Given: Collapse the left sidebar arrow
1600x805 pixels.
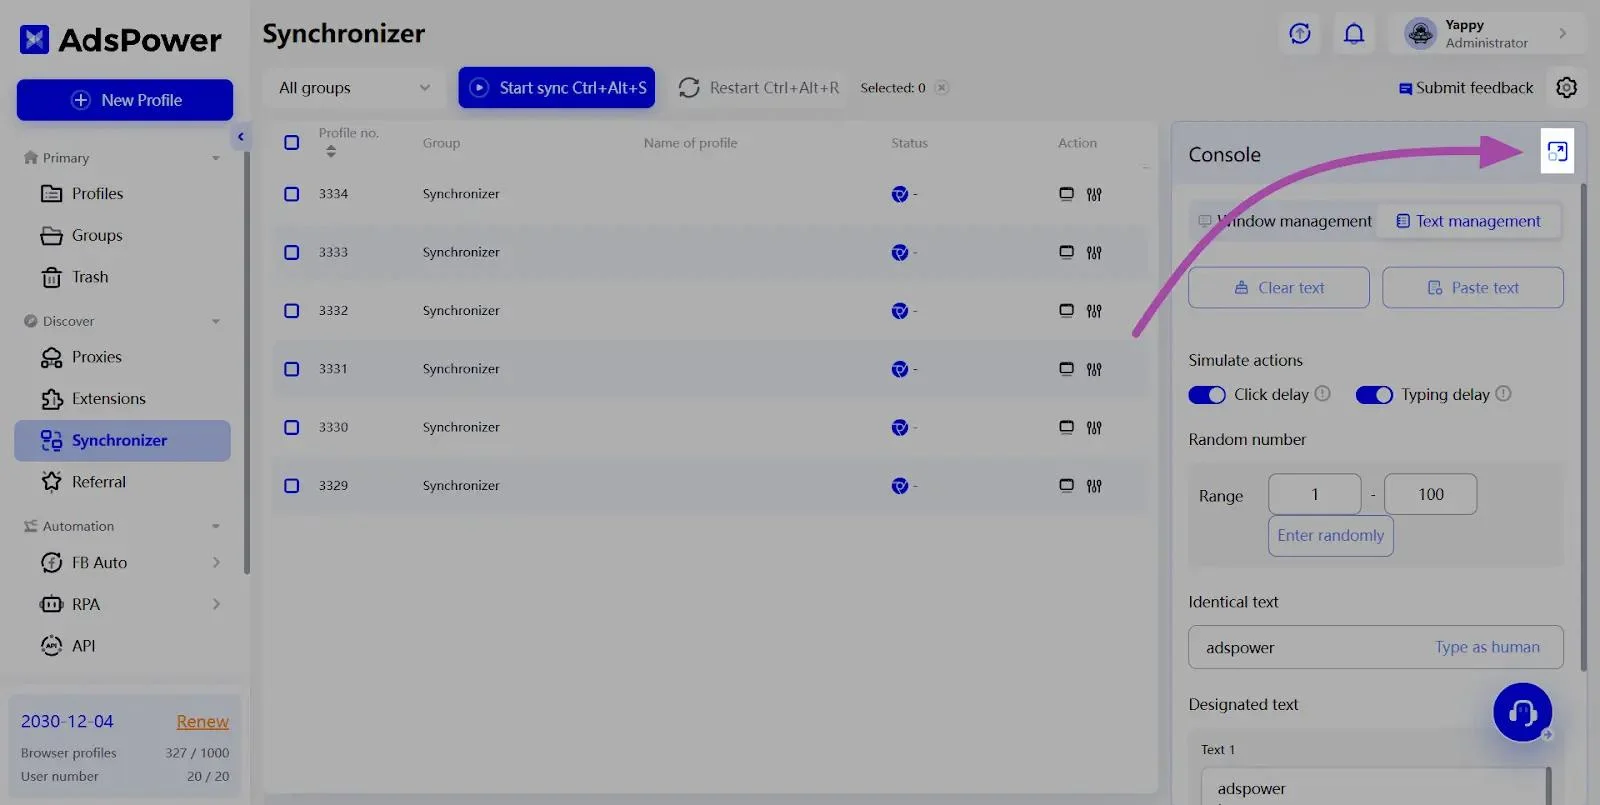Looking at the screenshot, I should pos(240,137).
